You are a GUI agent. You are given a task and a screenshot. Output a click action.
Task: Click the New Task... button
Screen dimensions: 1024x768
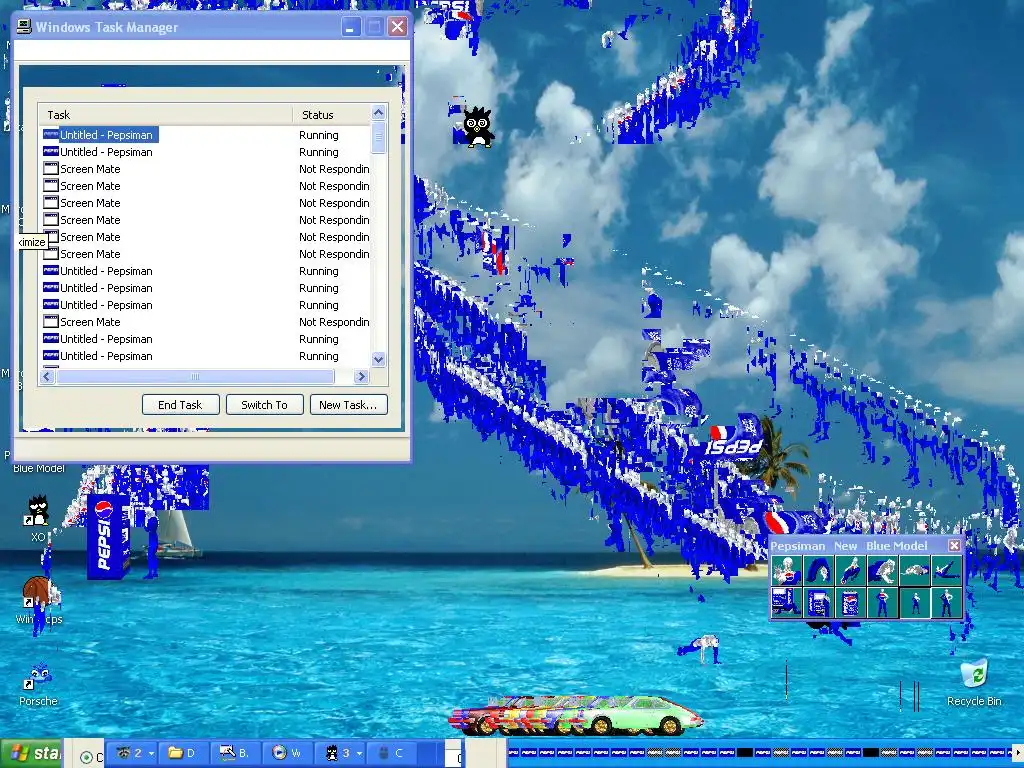tap(348, 405)
